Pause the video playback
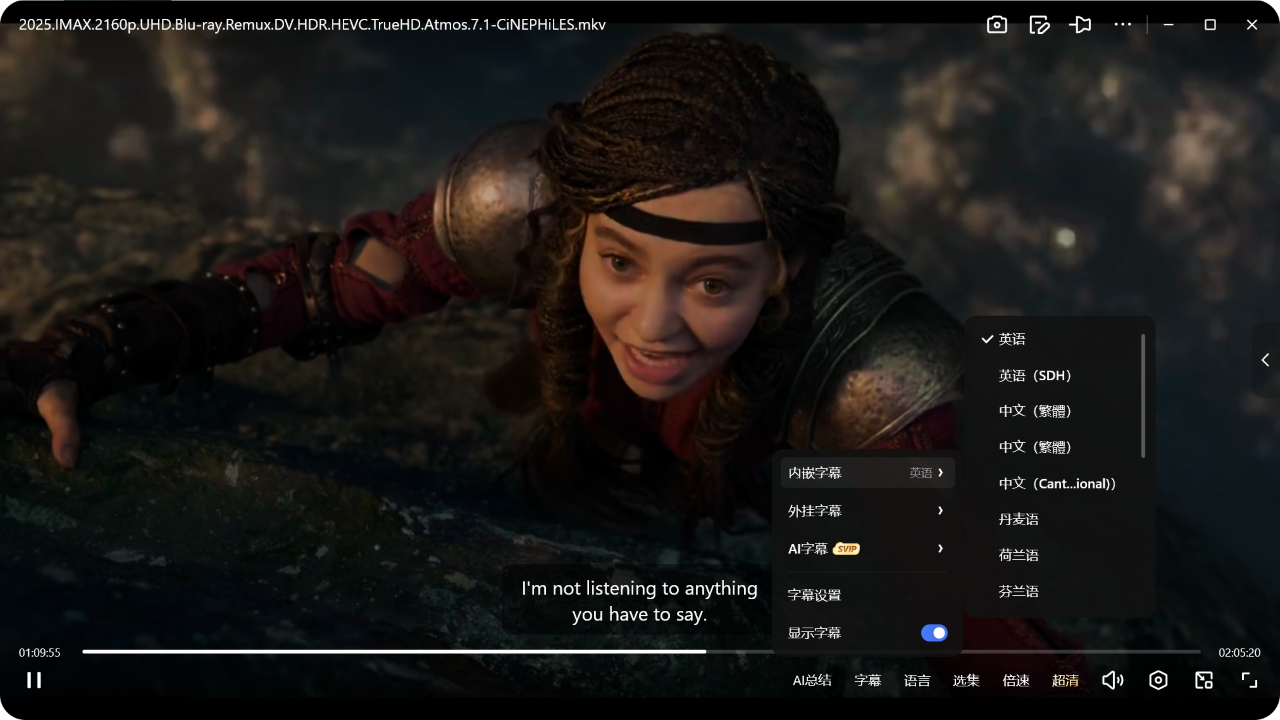The width and height of the screenshot is (1280, 720). (x=34, y=680)
